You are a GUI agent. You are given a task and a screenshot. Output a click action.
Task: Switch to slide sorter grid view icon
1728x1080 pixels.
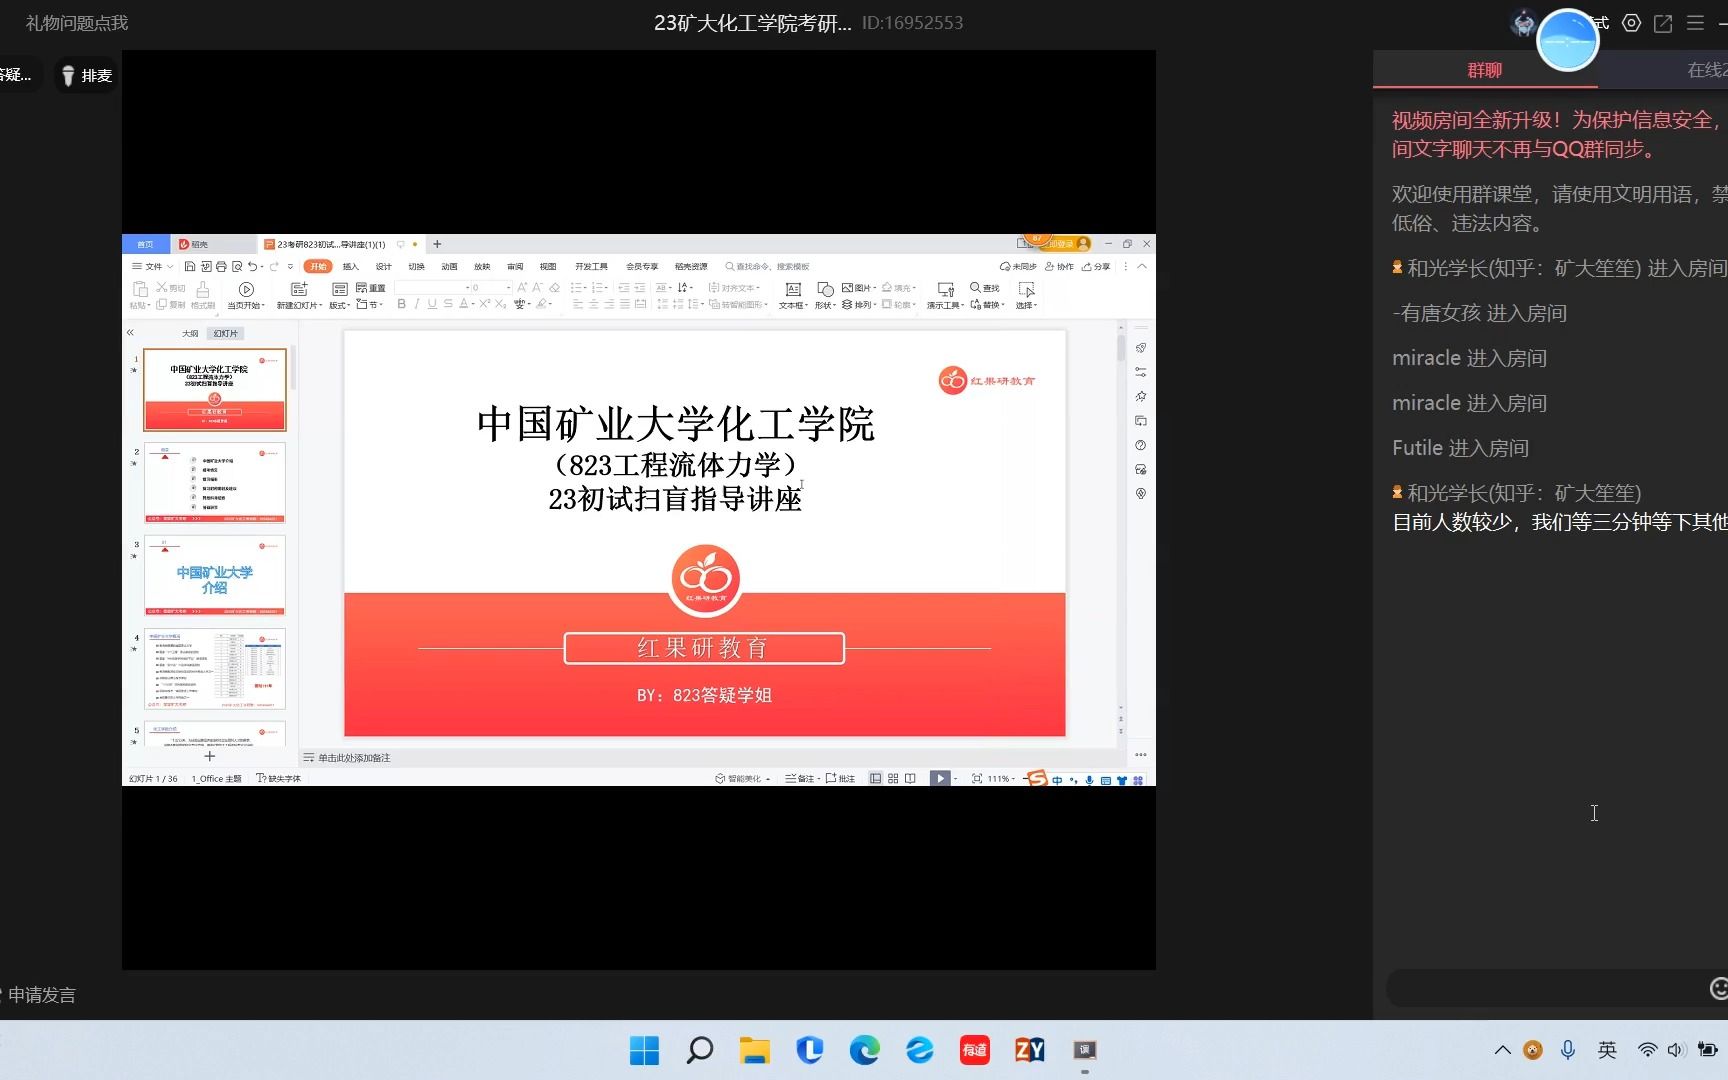893,778
